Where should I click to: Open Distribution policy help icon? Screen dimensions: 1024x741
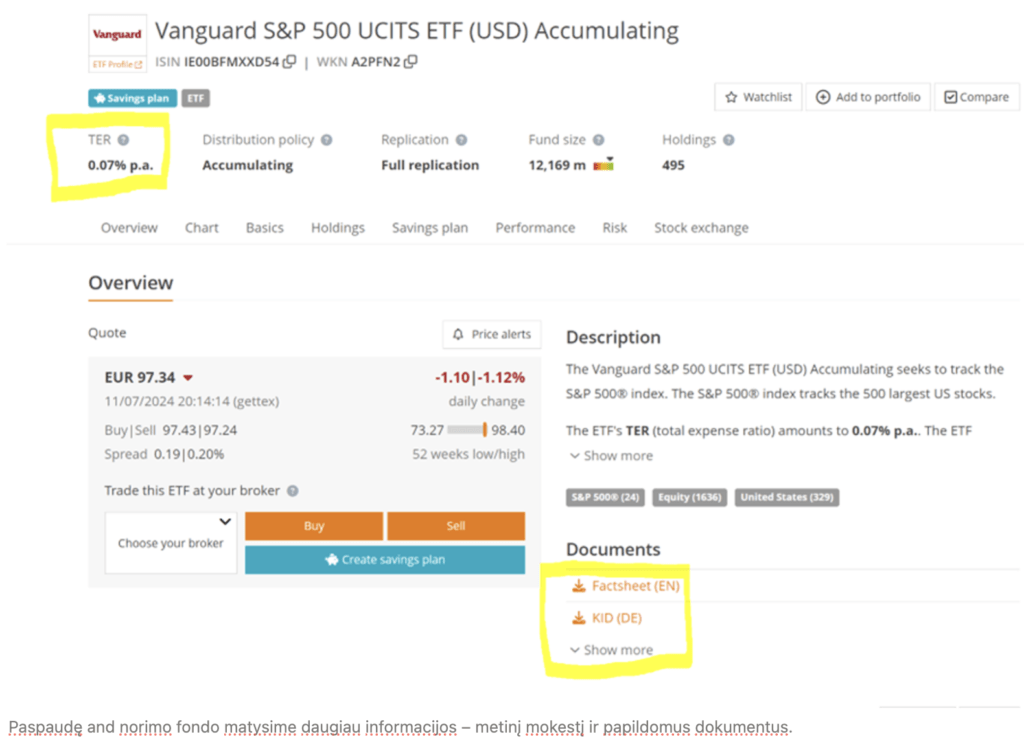point(327,140)
